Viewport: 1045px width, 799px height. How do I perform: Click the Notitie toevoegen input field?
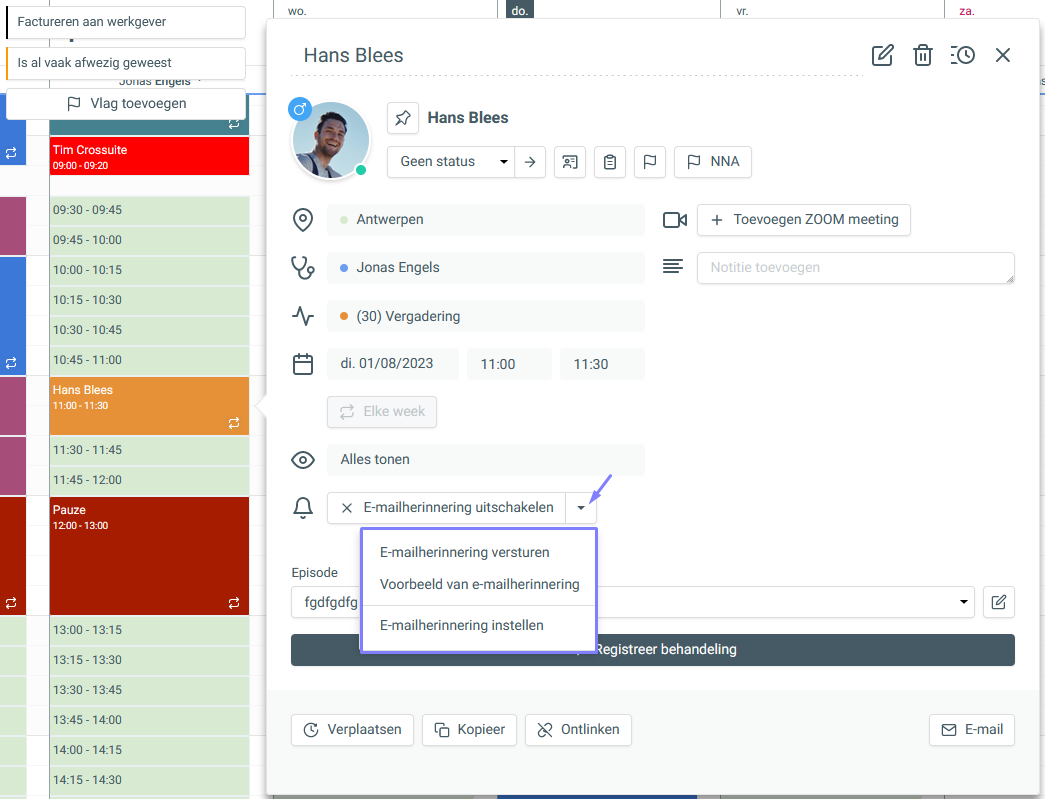856,268
